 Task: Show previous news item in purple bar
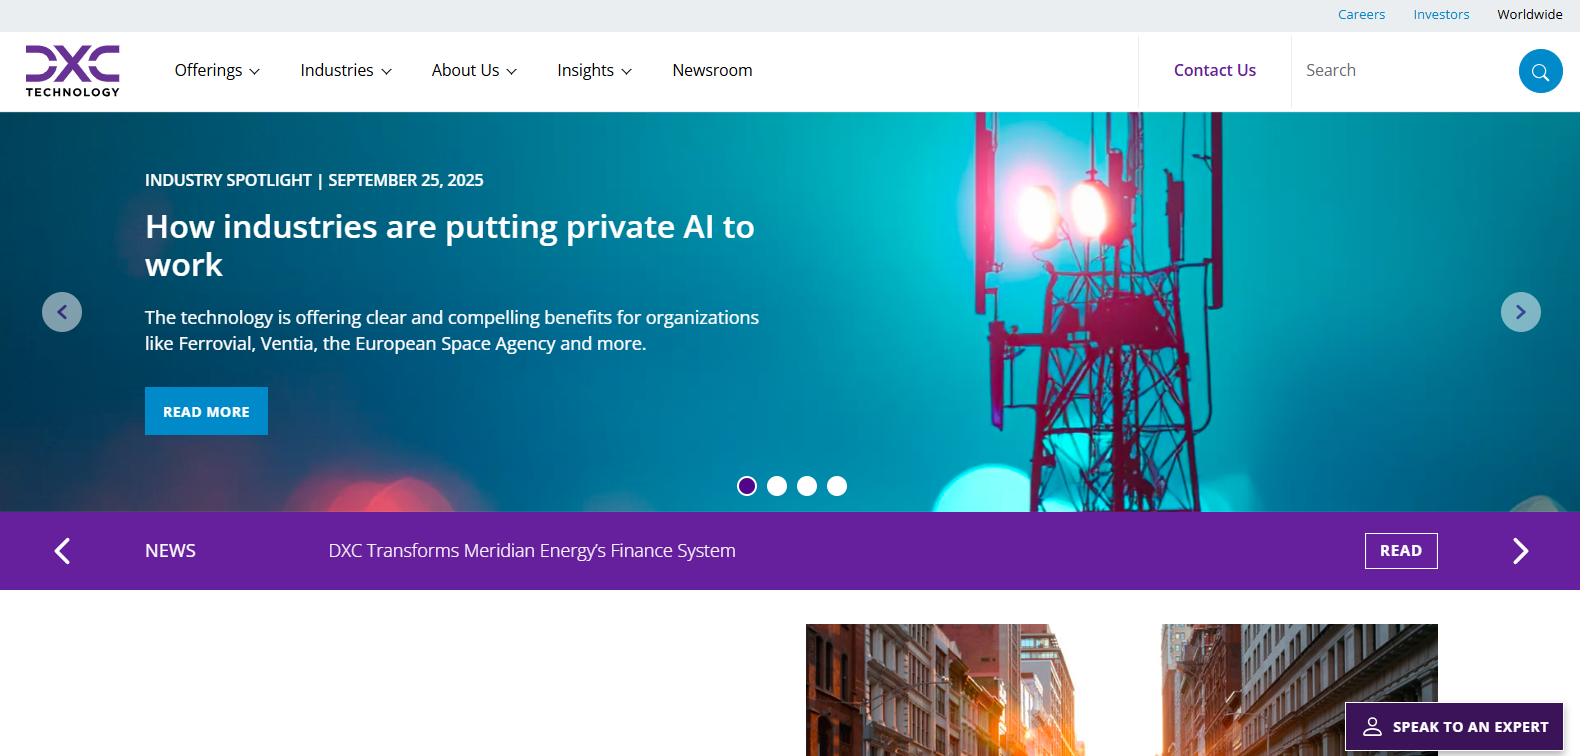click(62, 551)
